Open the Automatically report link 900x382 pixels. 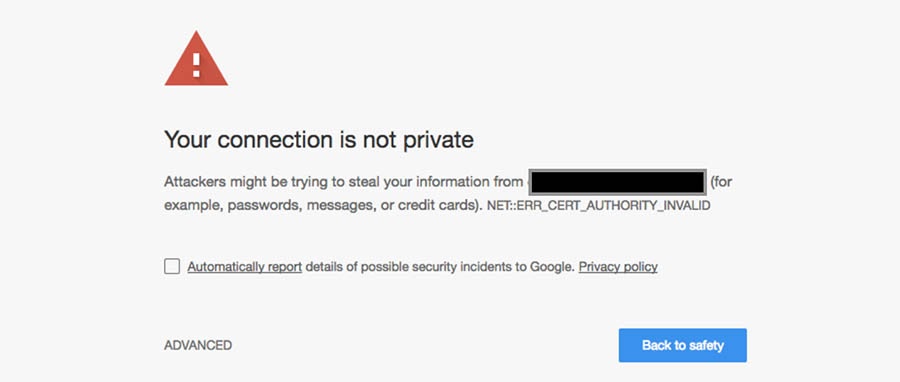pos(245,267)
